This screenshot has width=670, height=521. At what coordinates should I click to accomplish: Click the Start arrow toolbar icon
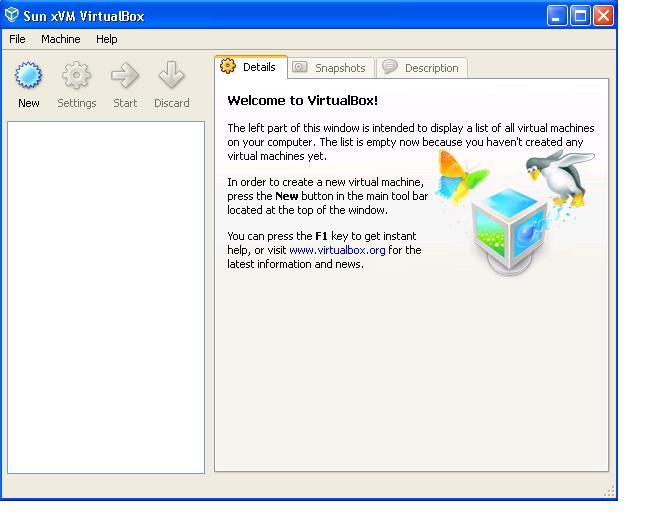pos(125,75)
